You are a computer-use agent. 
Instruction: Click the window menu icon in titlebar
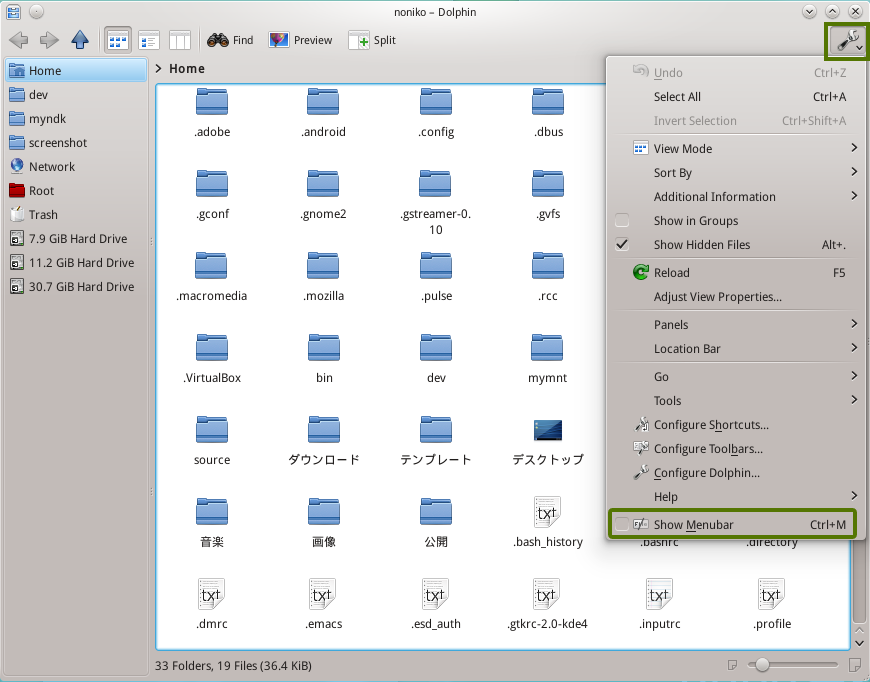pyautogui.click(x=13, y=12)
